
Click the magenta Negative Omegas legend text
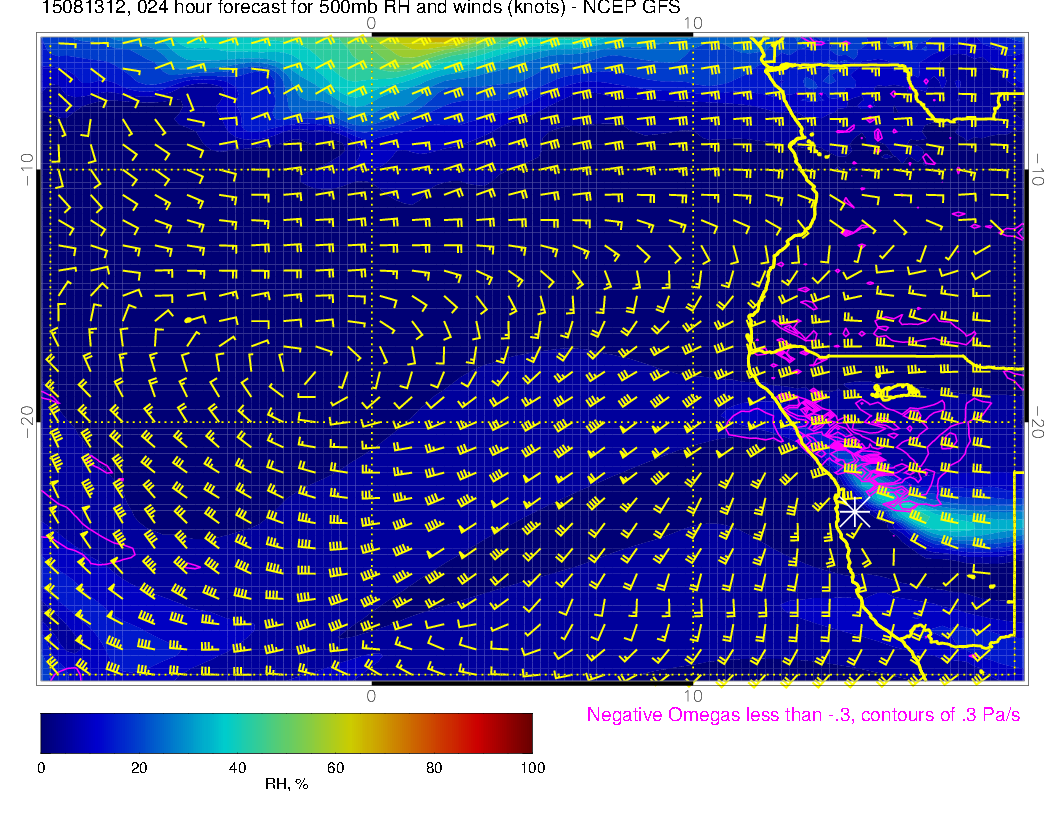coord(803,715)
